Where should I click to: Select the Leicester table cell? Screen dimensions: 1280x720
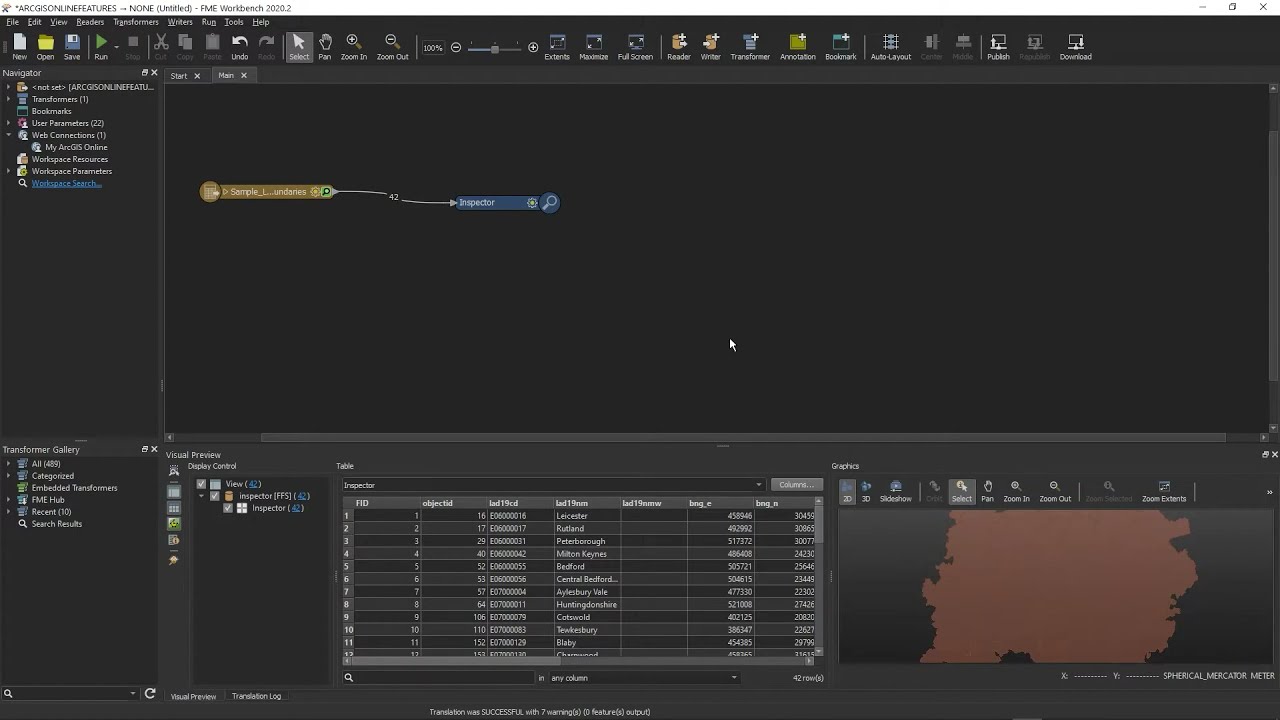tap(586, 516)
